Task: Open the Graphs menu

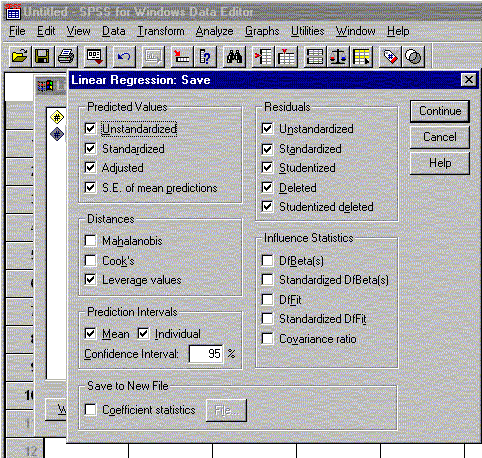Action: tap(262, 31)
